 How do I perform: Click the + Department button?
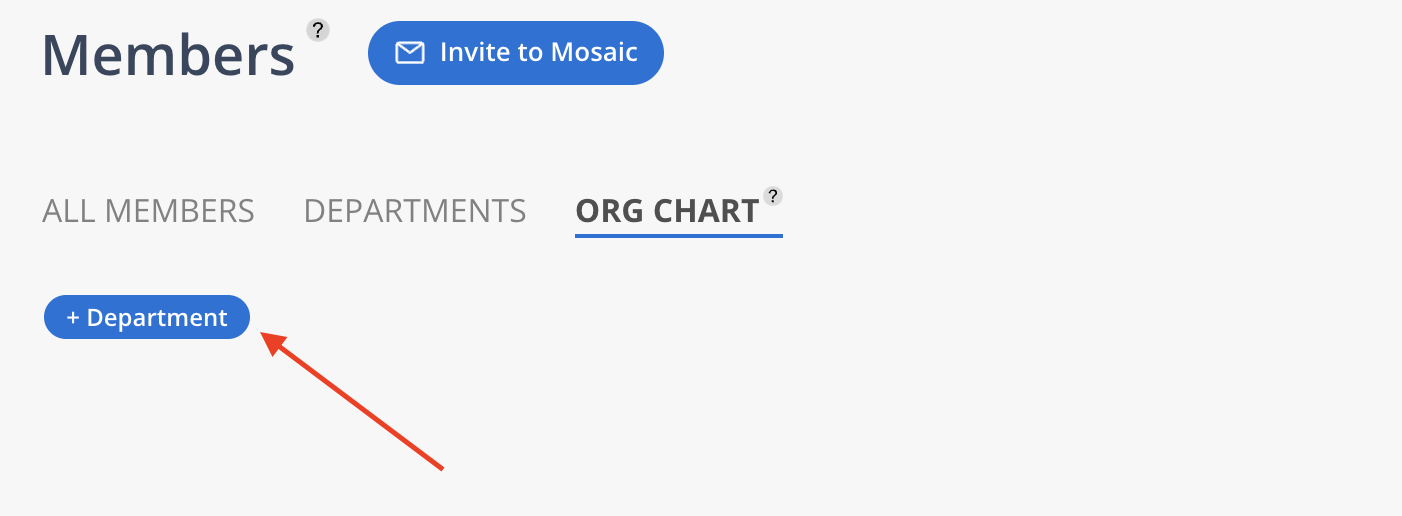point(147,318)
